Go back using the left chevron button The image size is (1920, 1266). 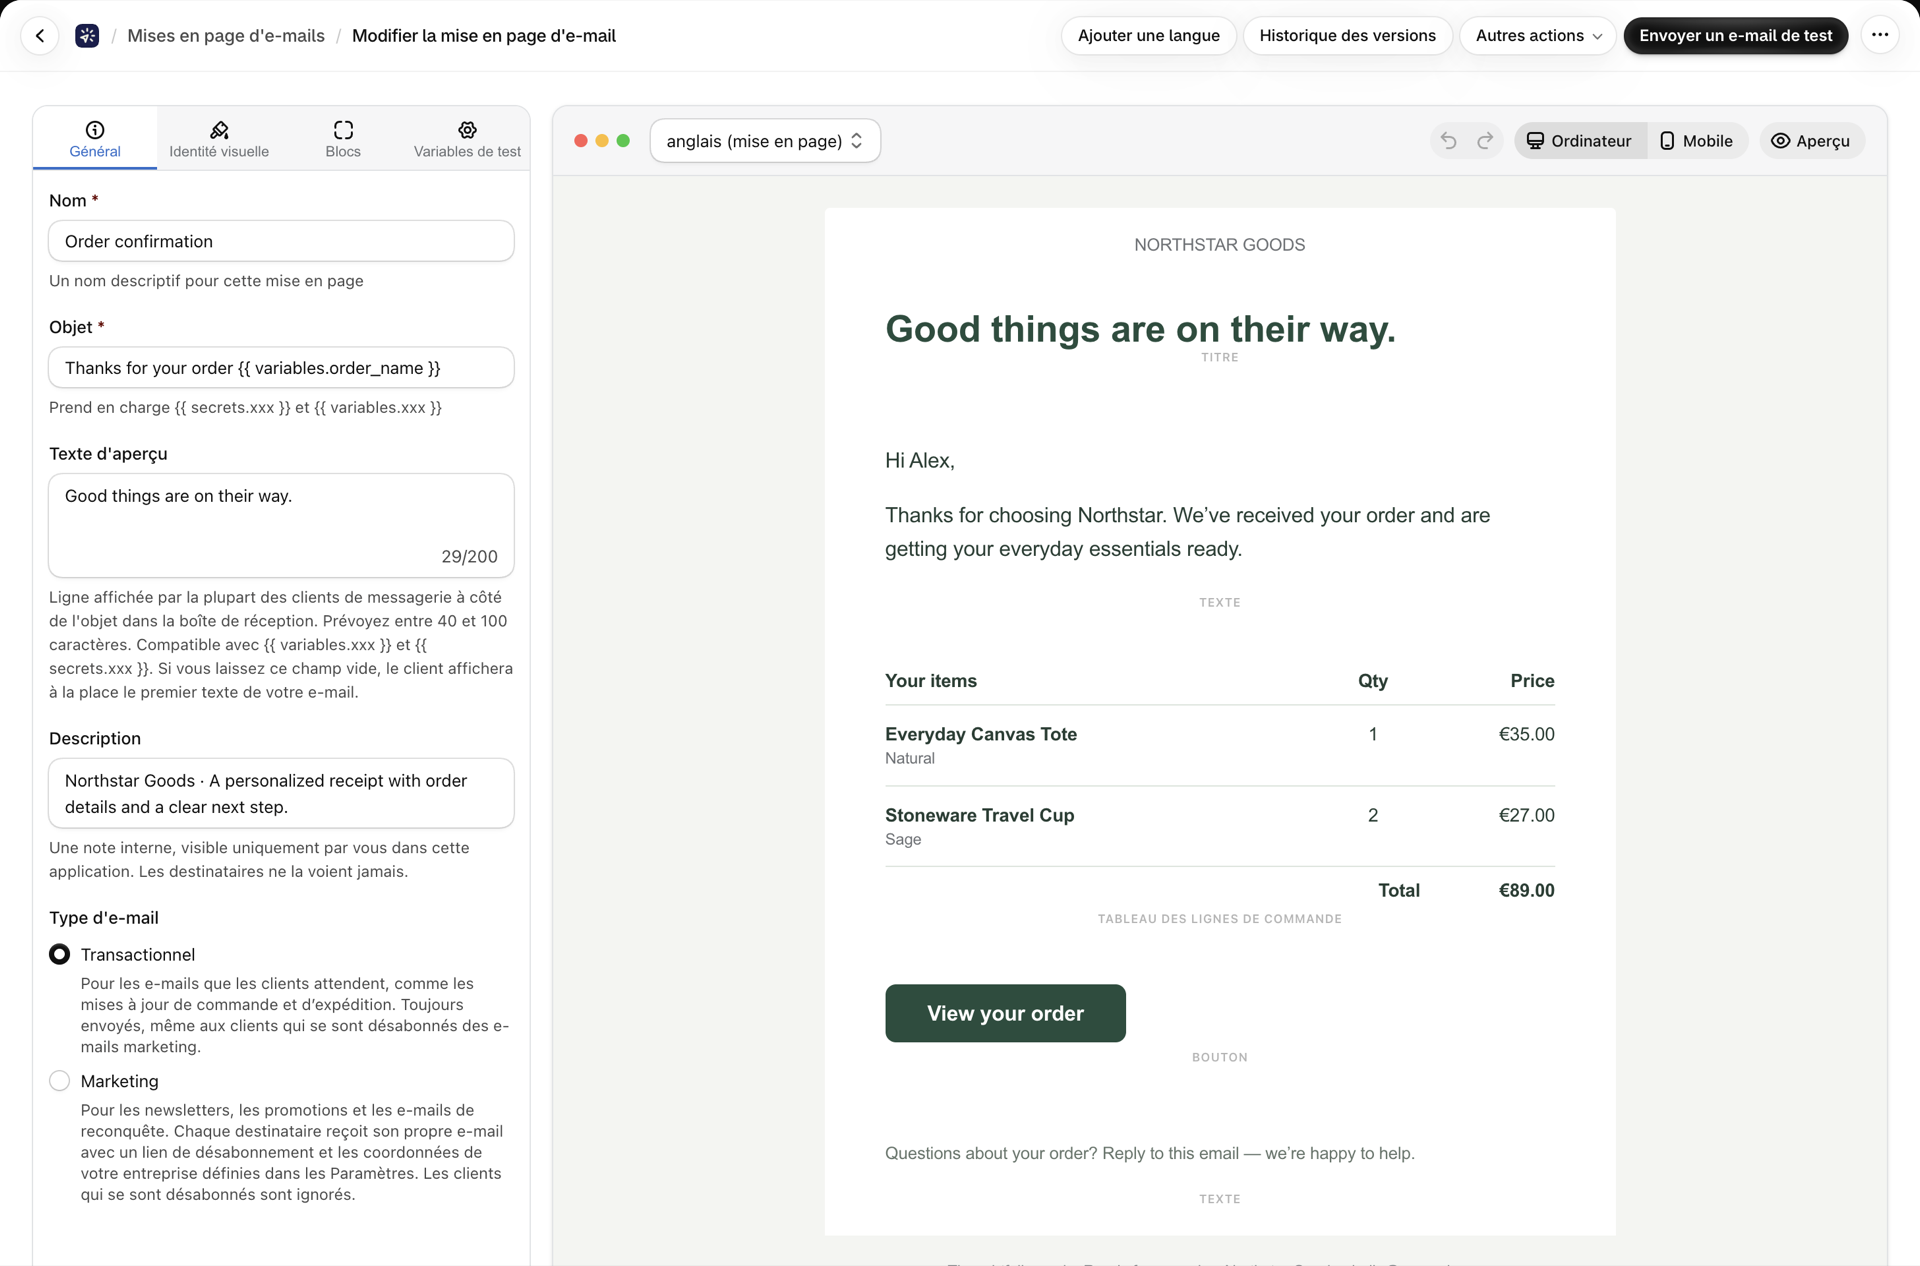(x=40, y=36)
